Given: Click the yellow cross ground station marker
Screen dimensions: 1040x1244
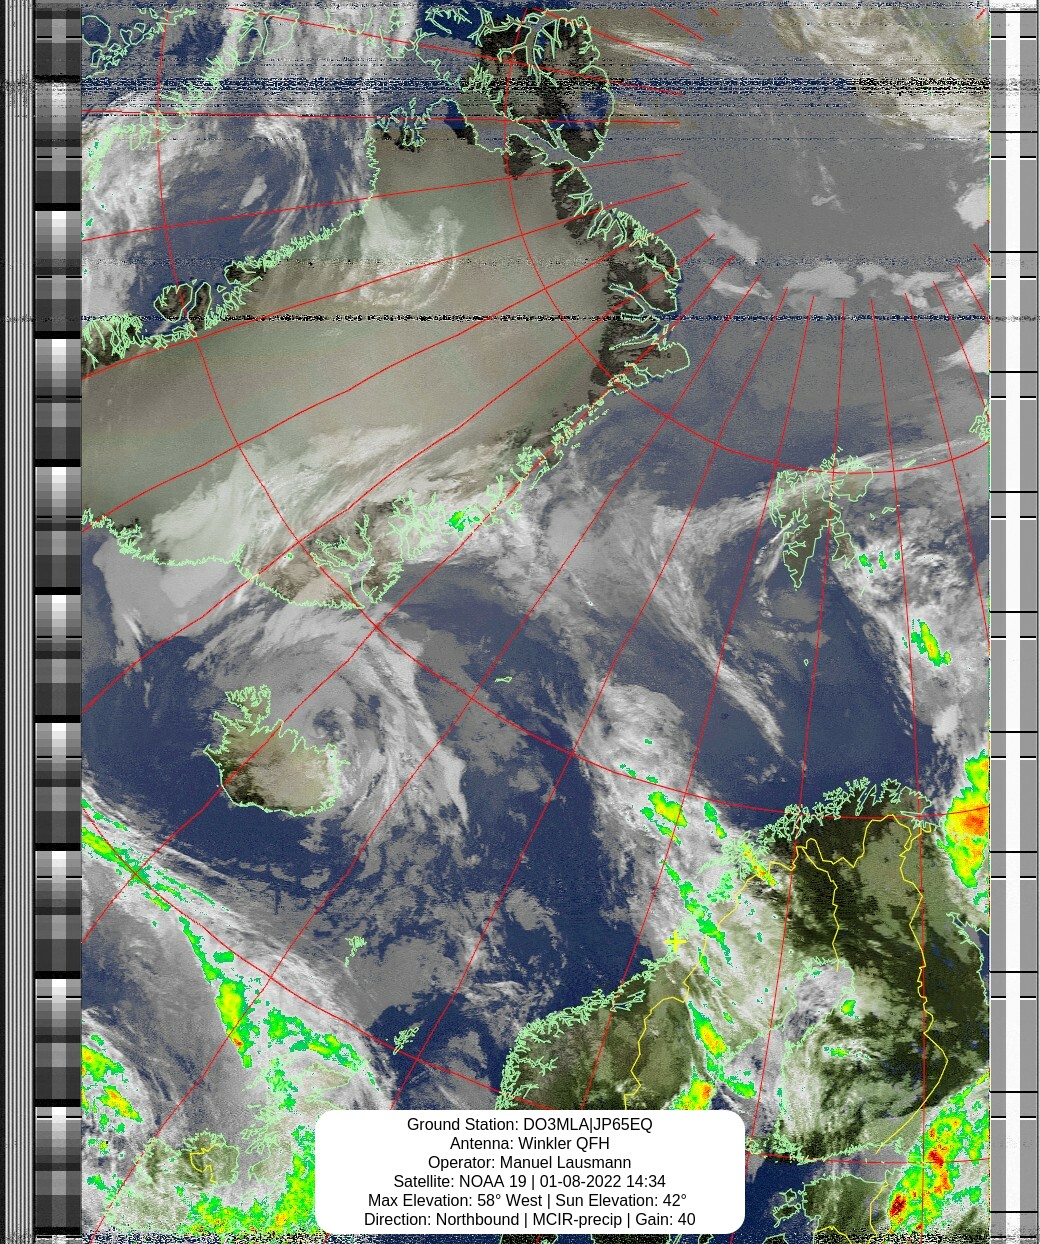Looking at the screenshot, I should click(676, 942).
